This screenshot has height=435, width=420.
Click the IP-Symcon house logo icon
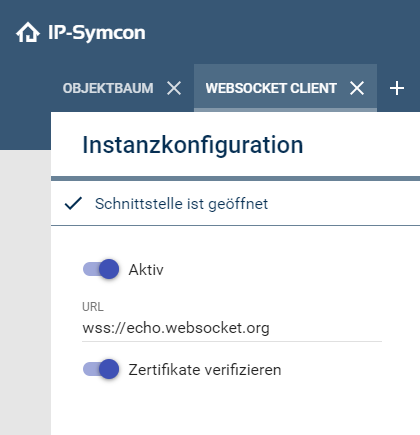[x=28, y=32]
